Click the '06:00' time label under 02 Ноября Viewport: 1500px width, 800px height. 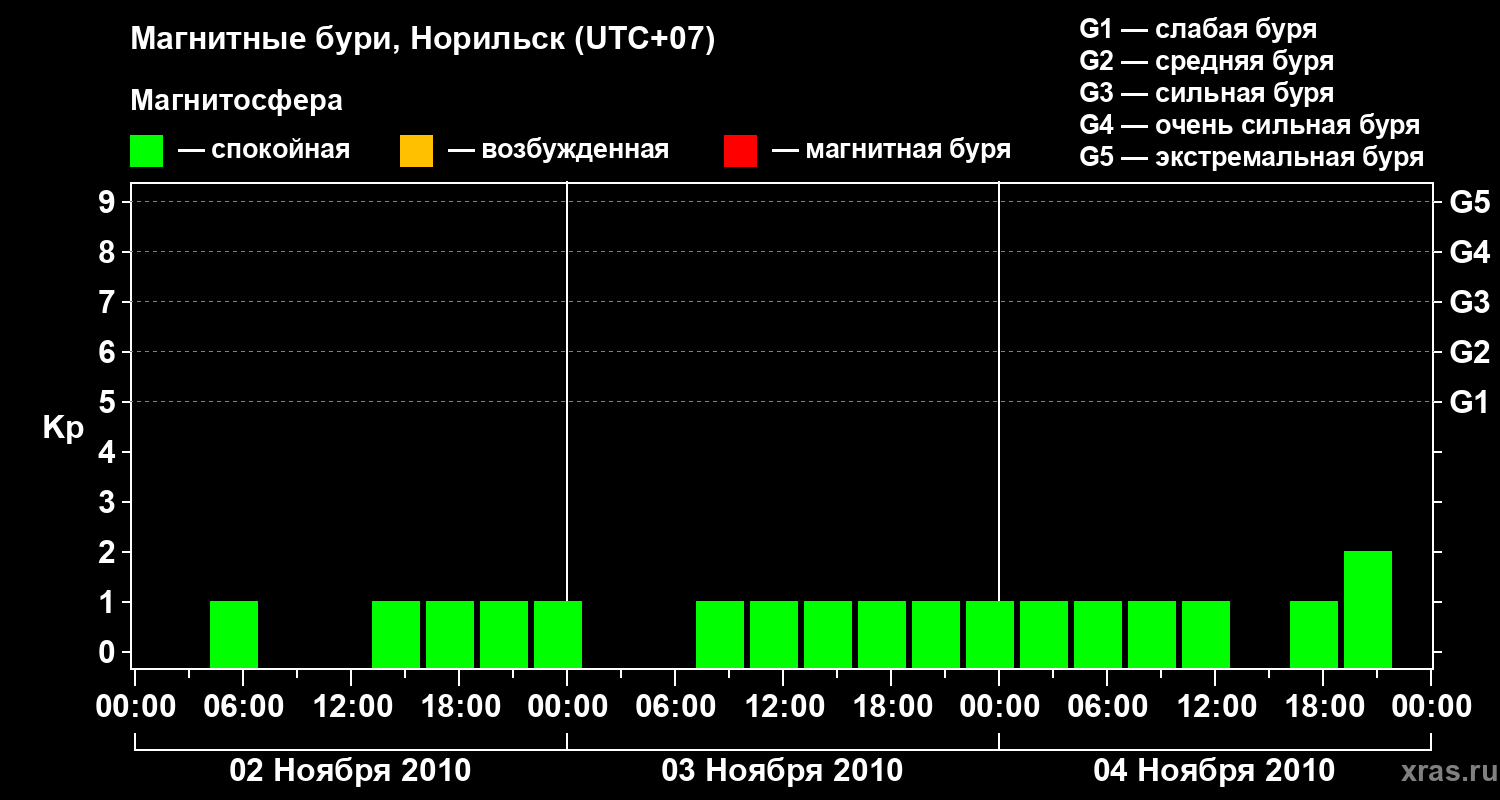click(x=243, y=706)
